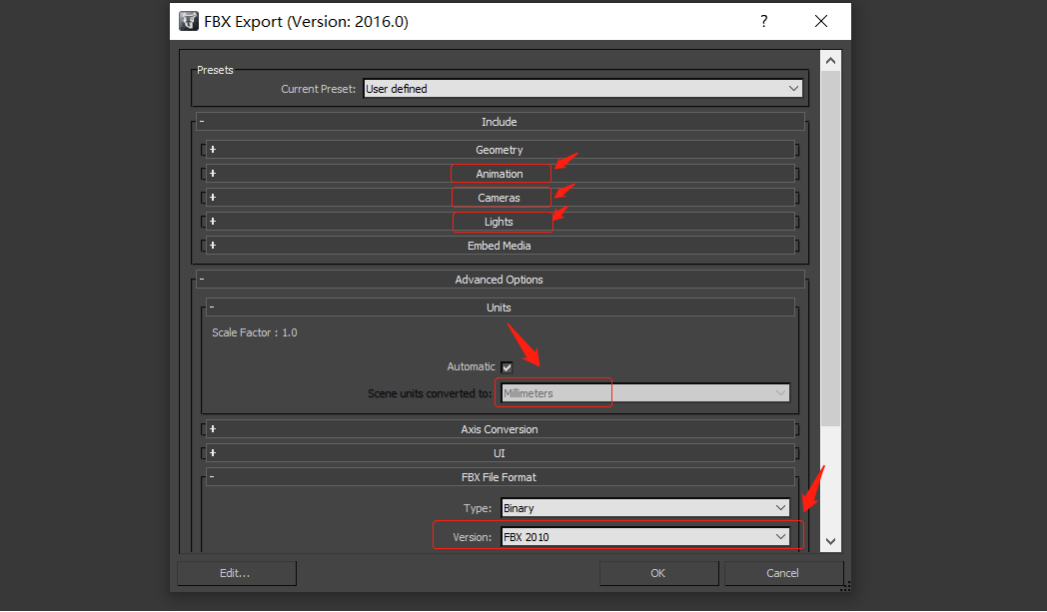Expand the Cameras rollout
Screen dimensions: 1047x612
coord(499,198)
